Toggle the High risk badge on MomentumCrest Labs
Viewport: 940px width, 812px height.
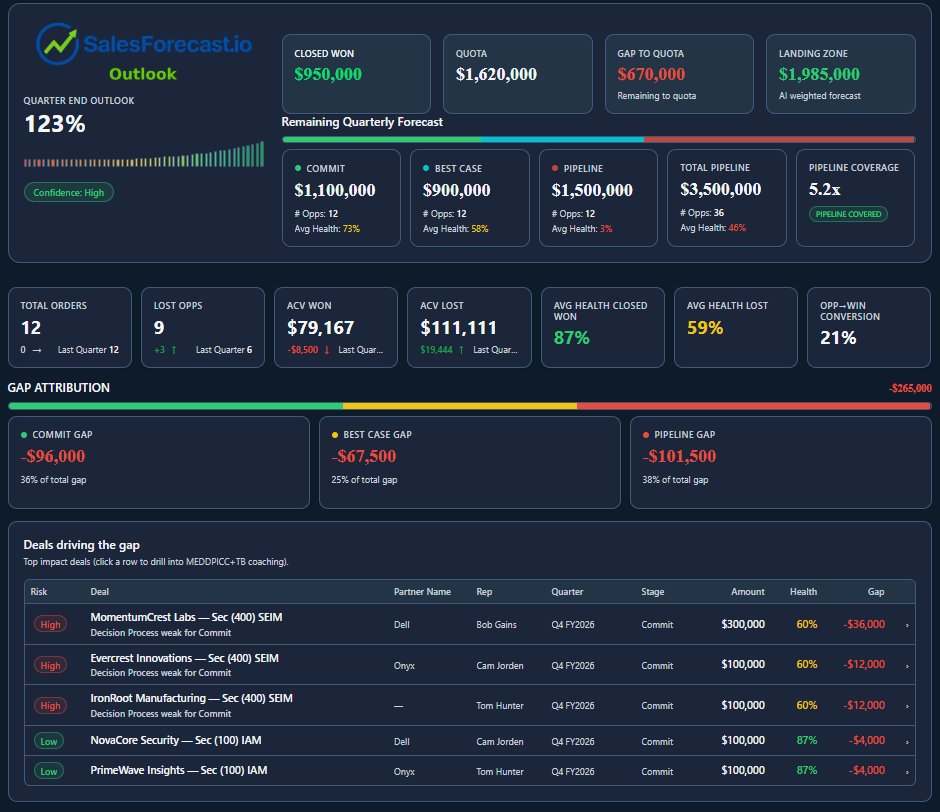tap(50, 623)
